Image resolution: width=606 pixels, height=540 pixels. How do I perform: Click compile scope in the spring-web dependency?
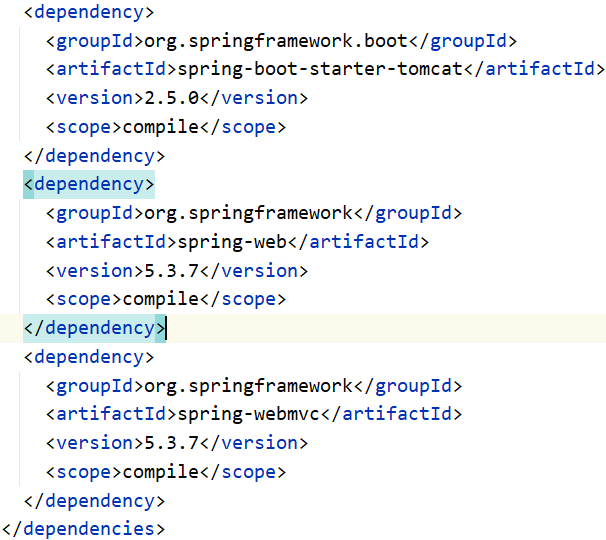point(159,299)
